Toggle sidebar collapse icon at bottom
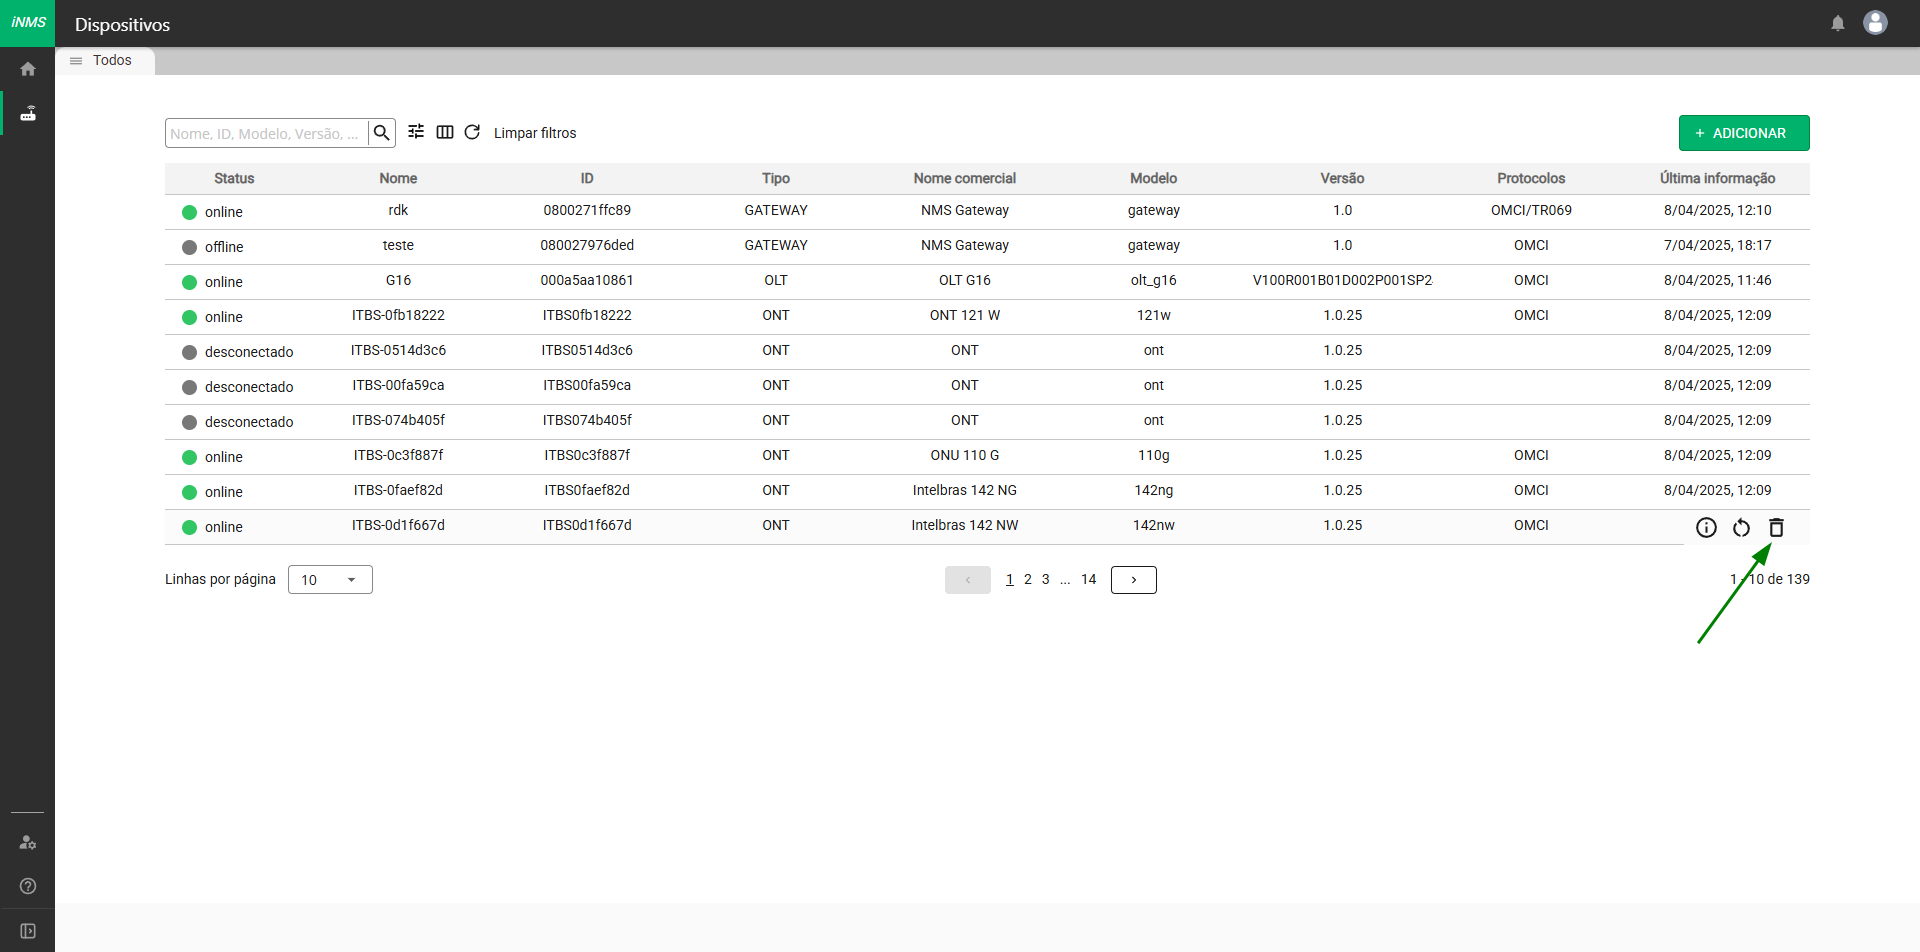This screenshot has height=952, width=1920. [28, 931]
